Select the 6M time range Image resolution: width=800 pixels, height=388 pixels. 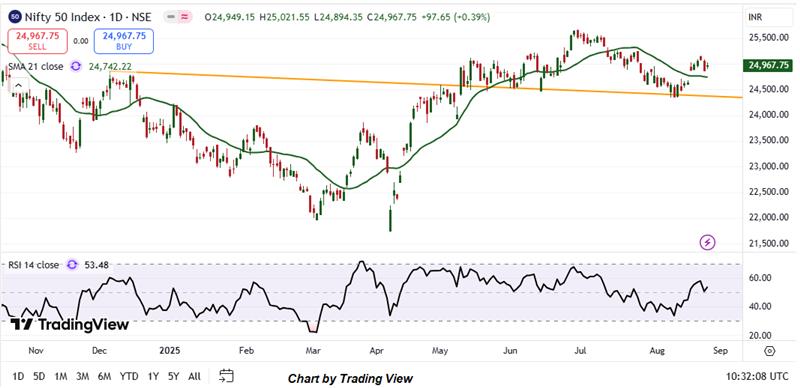[x=105, y=377]
